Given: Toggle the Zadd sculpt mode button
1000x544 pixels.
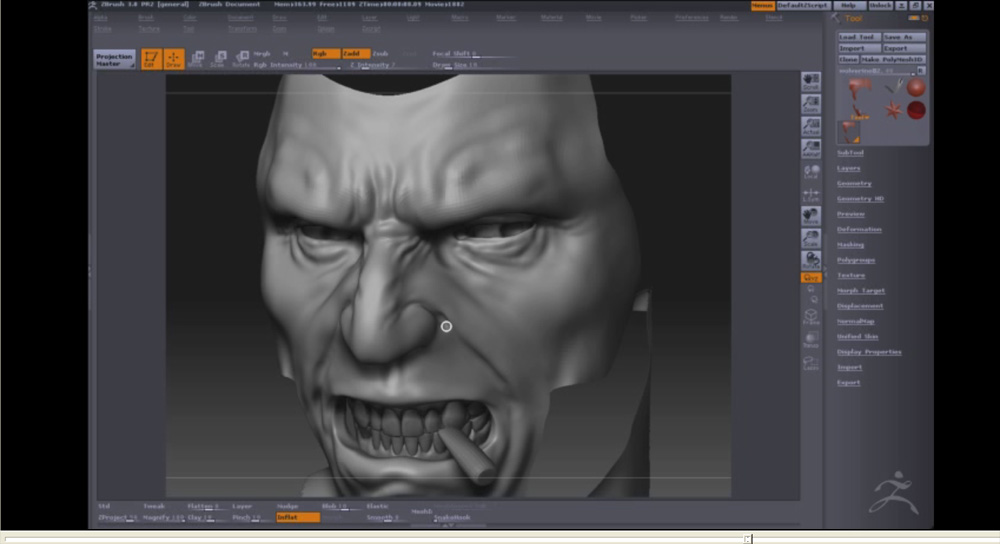Looking at the screenshot, I should pos(355,54).
